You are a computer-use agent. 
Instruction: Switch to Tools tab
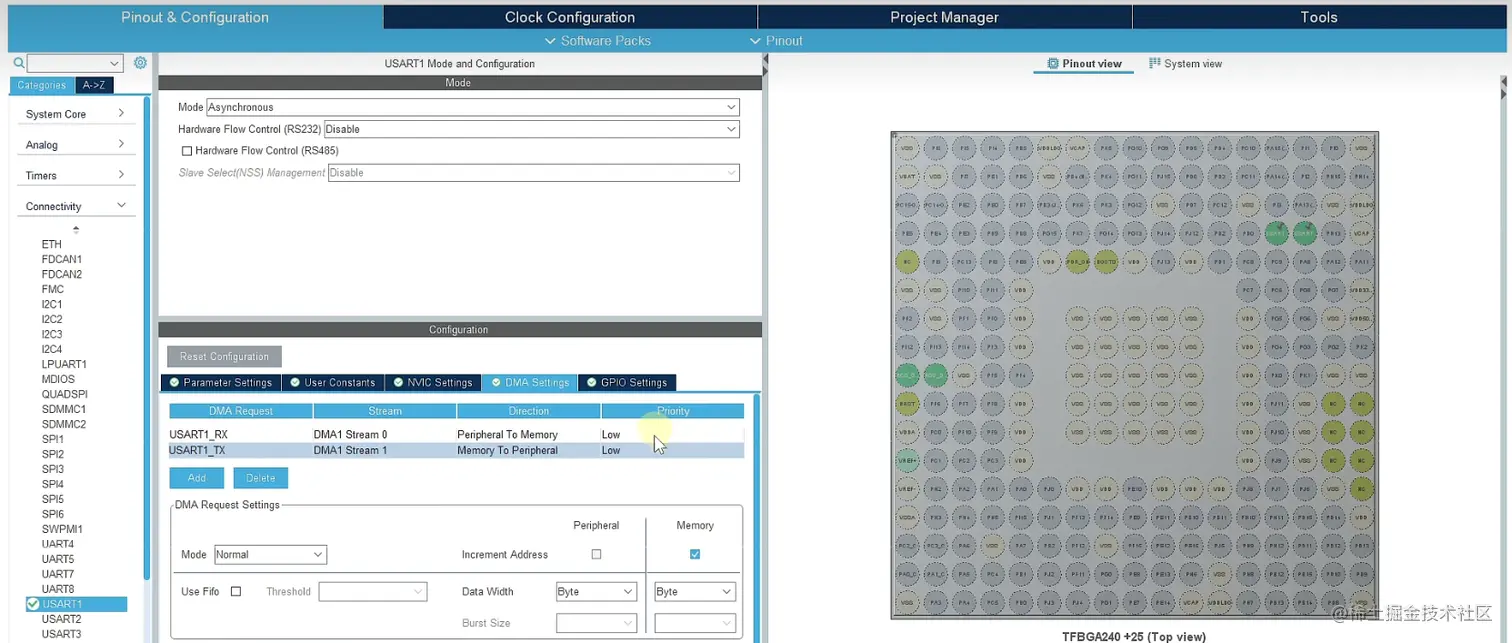1319,17
